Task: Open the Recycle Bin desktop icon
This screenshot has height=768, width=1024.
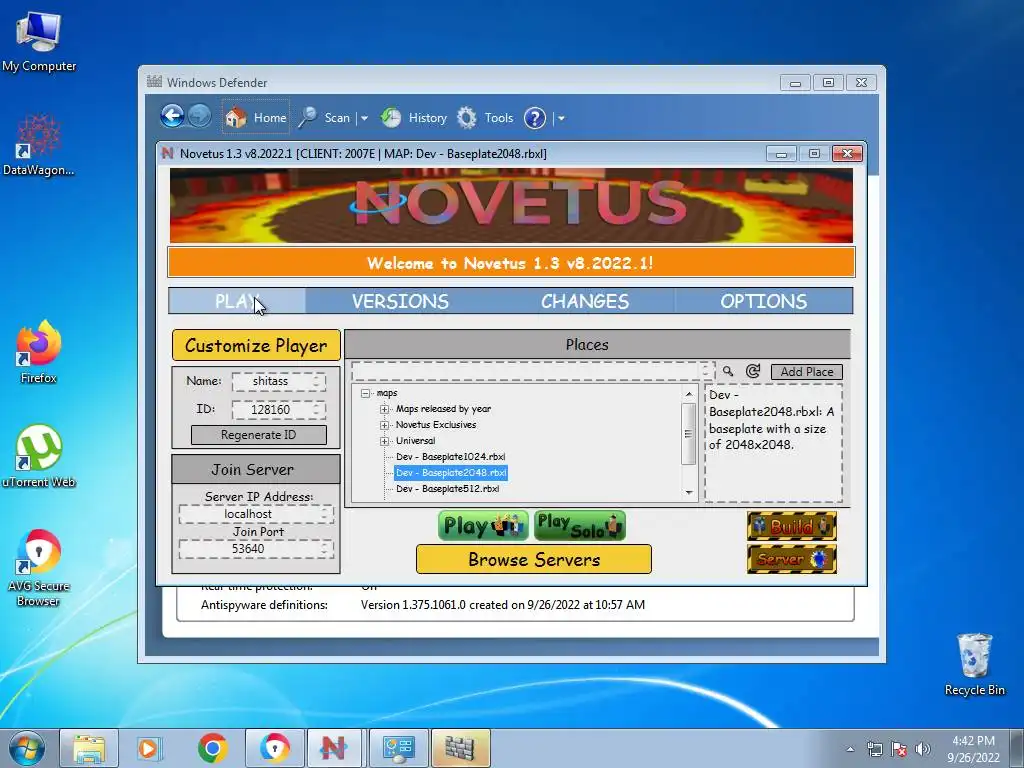Action: [974, 664]
